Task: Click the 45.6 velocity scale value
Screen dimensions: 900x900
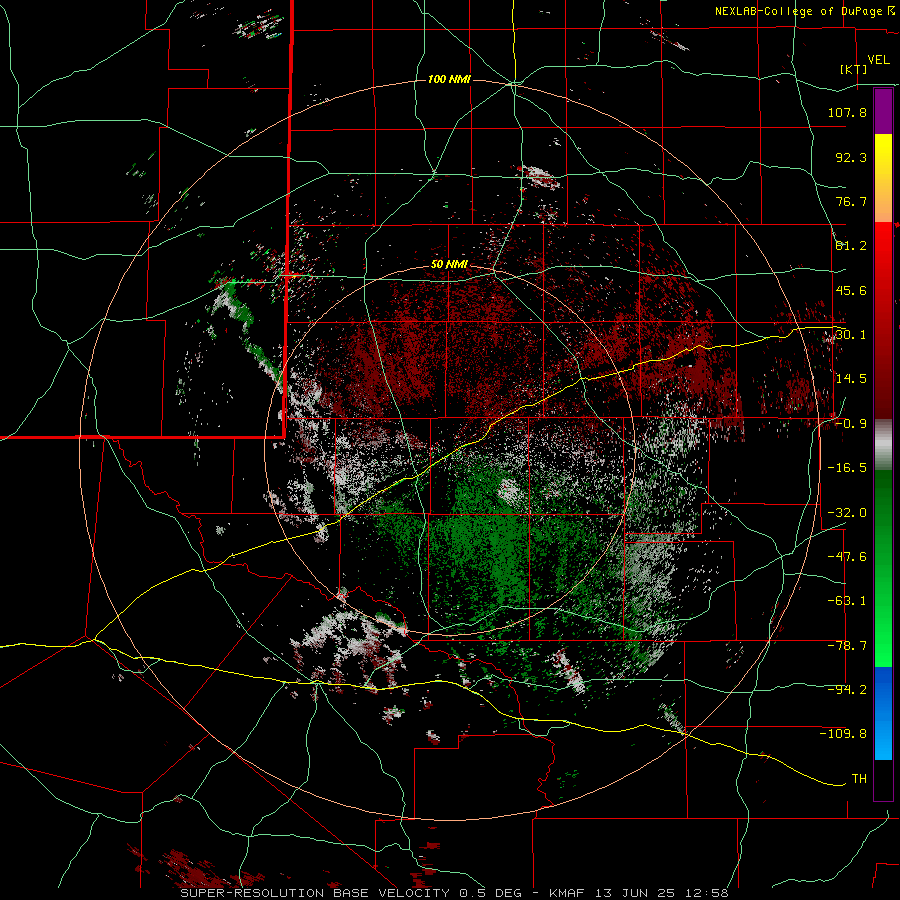Action: tap(851, 290)
